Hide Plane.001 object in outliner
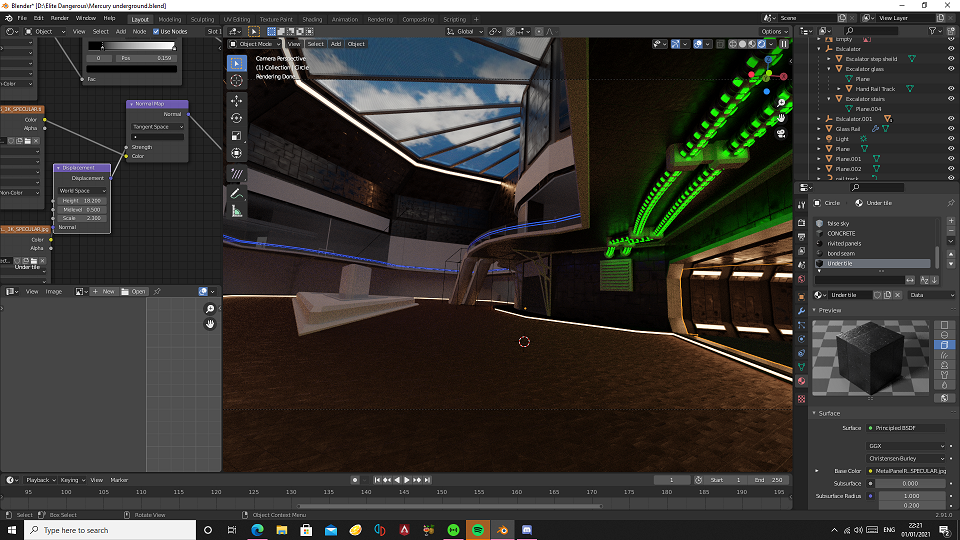Screen dimensions: 960x540 click(x=951, y=159)
